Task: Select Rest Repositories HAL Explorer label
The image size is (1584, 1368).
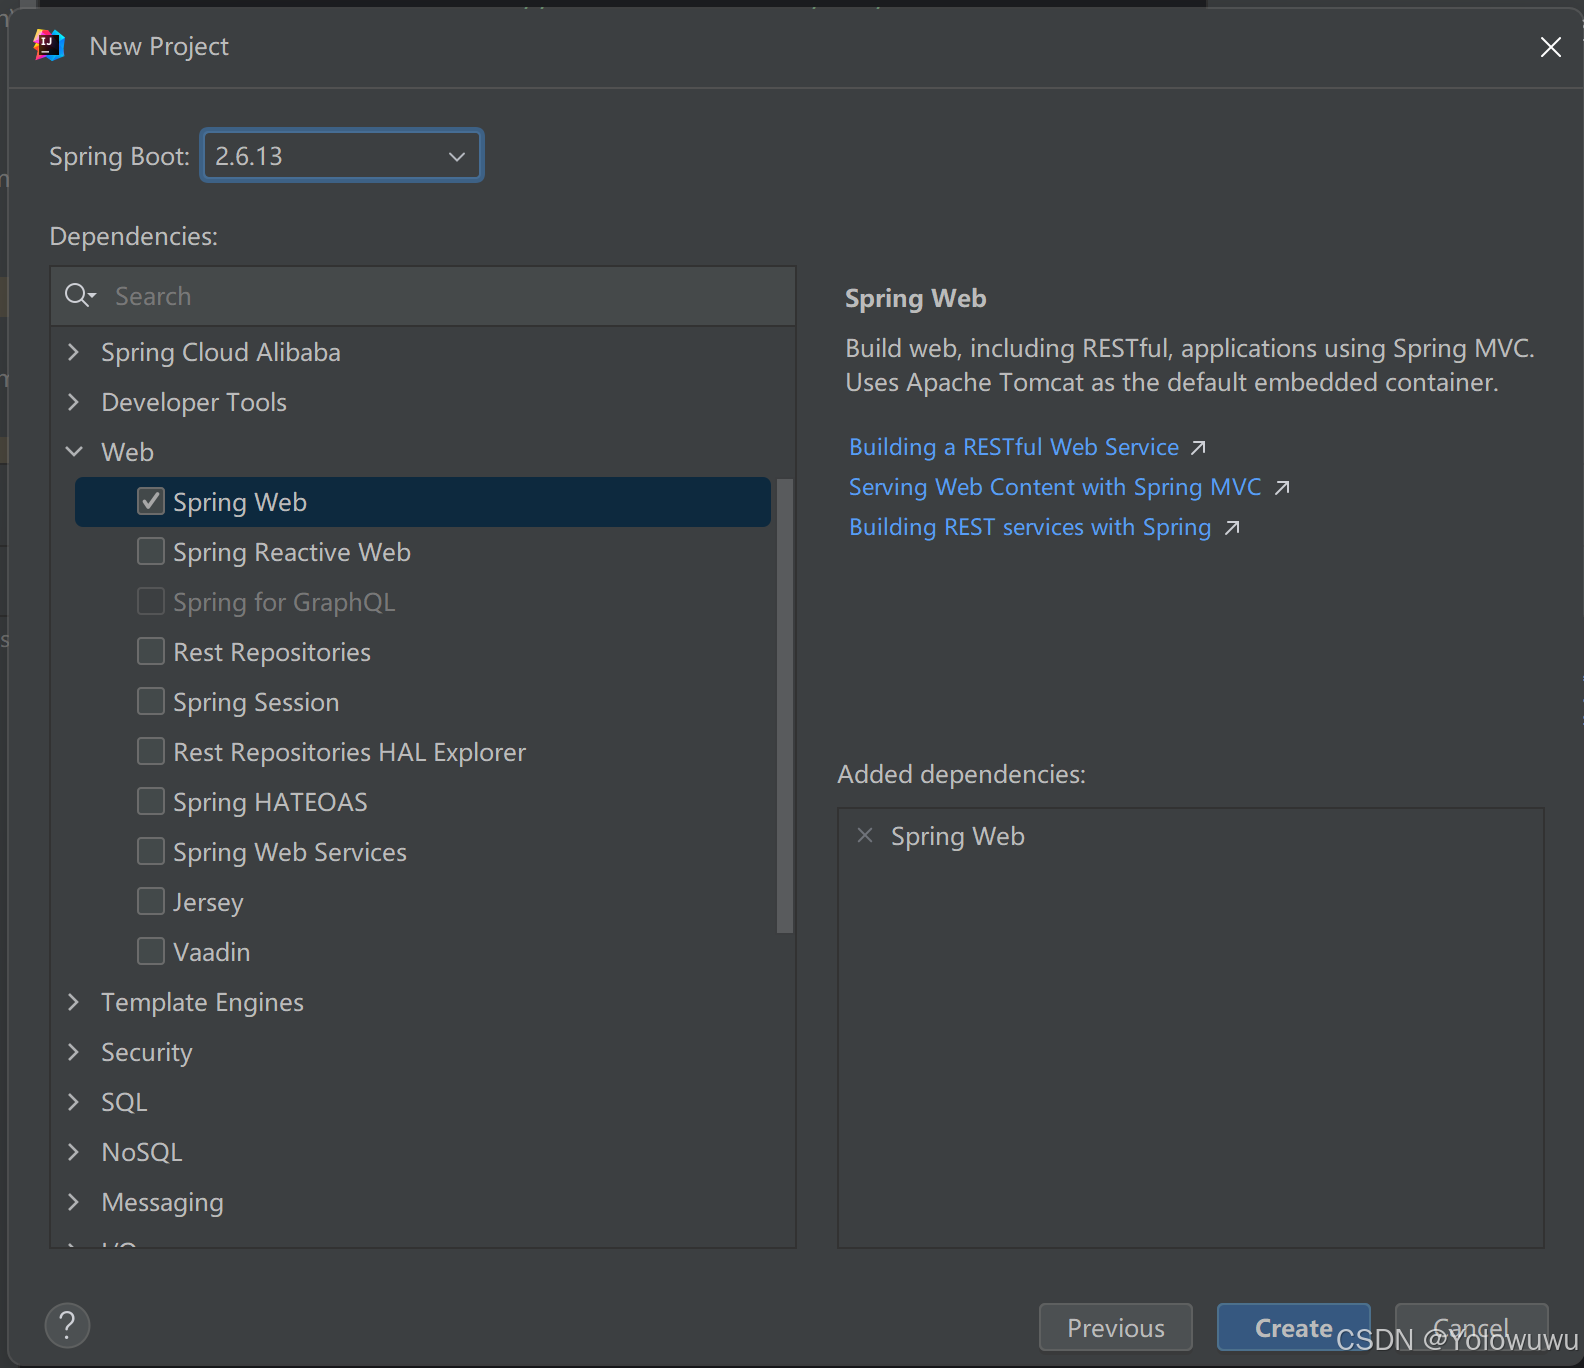Action: (350, 752)
